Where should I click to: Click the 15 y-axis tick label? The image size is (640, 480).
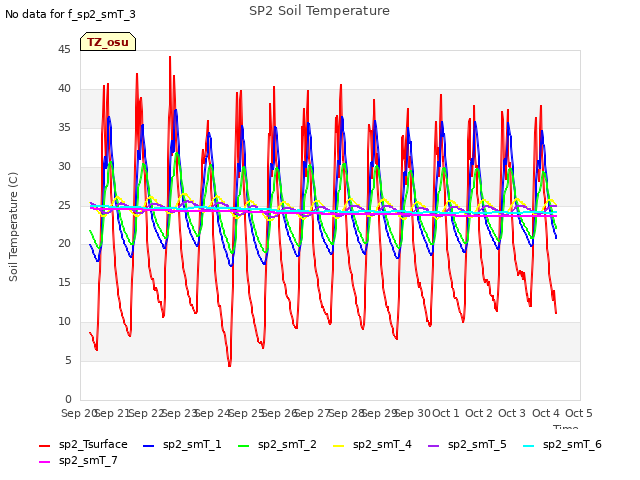[x=64, y=282]
